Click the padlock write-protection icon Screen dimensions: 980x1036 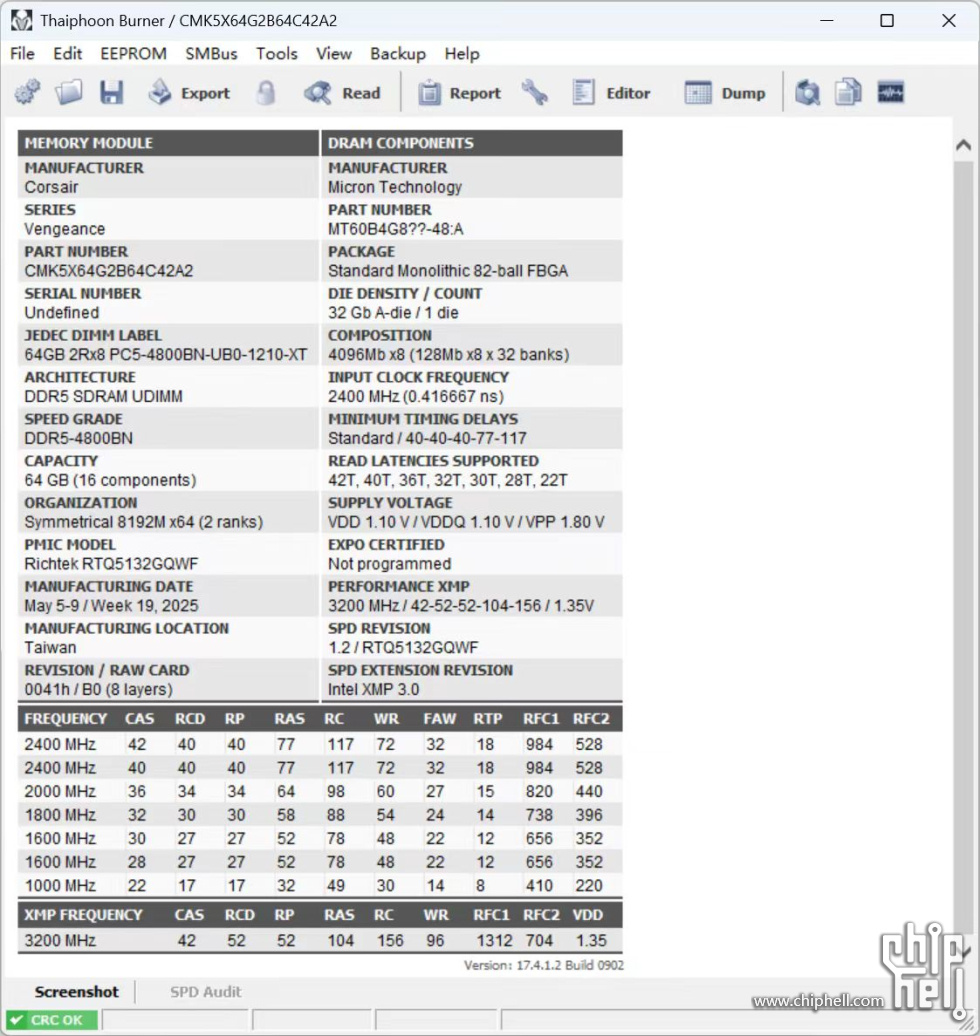[266, 93]
